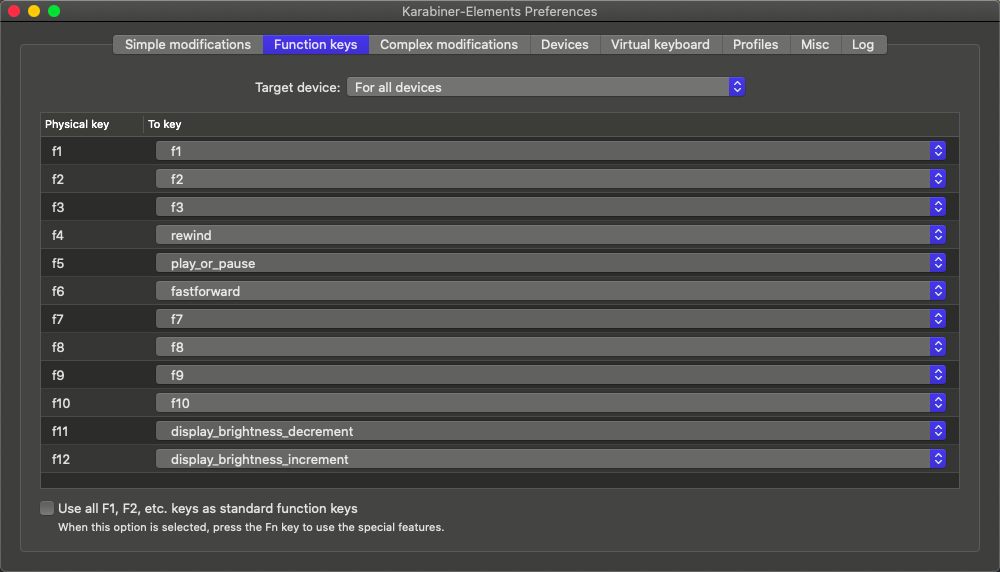The height and width of the screenshot is (572, 1000).
Task: Open the f8 key mapping dropdown
Action: click(550, 348)
